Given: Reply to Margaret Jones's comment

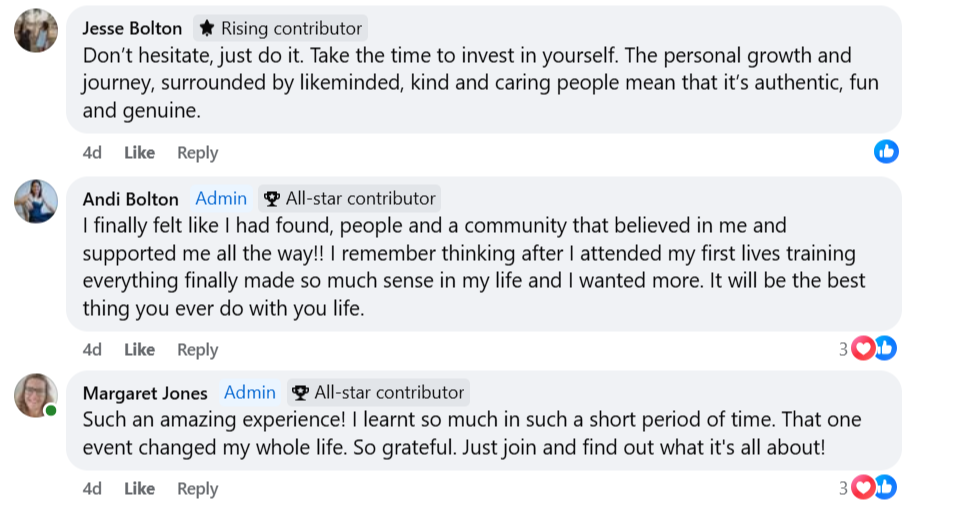Looking at the screenshot, I should (x=197, y=488).
